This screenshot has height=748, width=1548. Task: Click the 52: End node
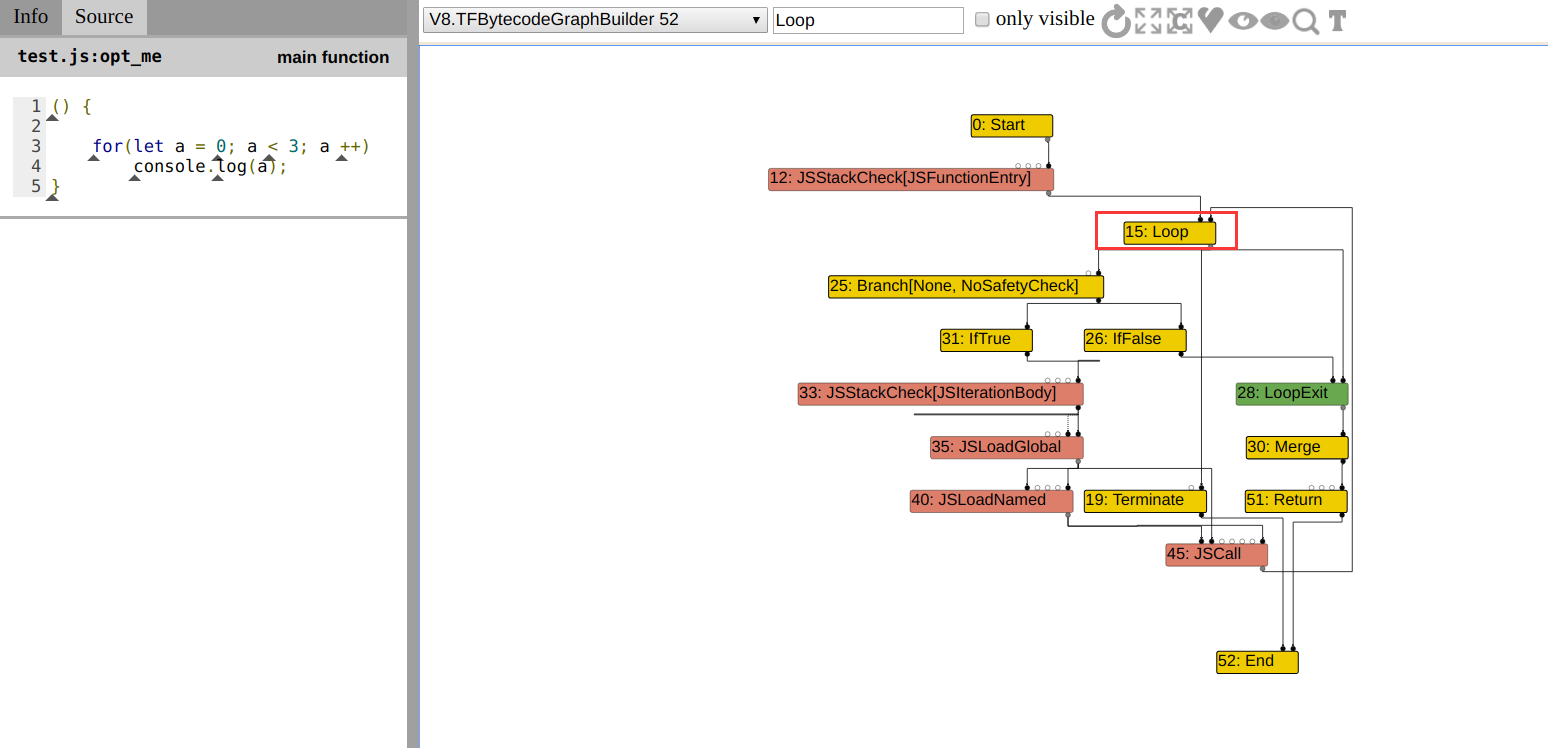[1257, 661]
